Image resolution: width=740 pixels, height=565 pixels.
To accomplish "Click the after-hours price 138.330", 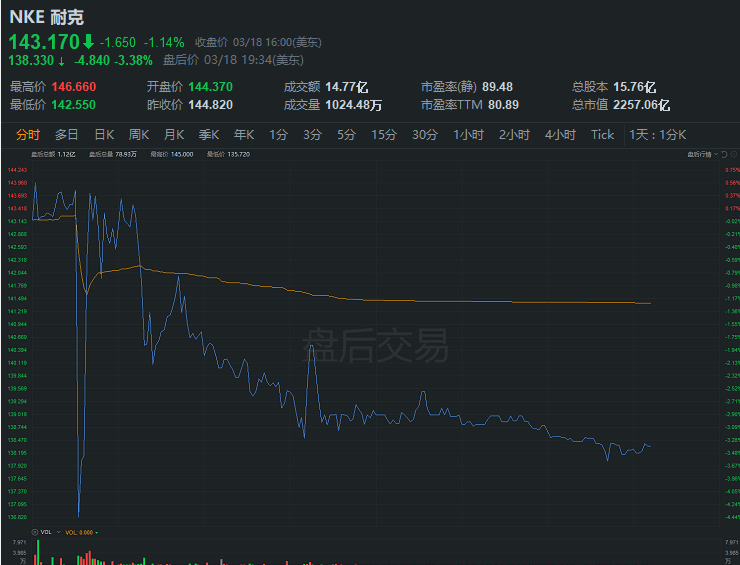I will 31,60.
